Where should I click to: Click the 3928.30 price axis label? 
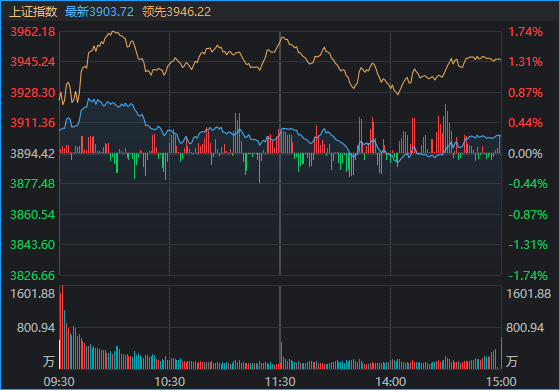[x=33, y=93]
